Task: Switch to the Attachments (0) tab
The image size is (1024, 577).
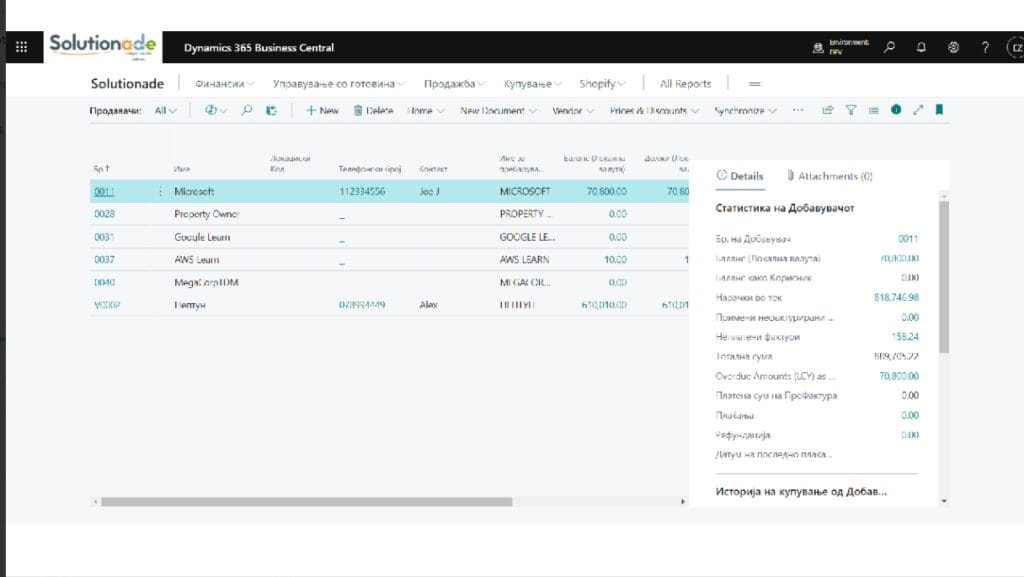Action: coord(829,176)
